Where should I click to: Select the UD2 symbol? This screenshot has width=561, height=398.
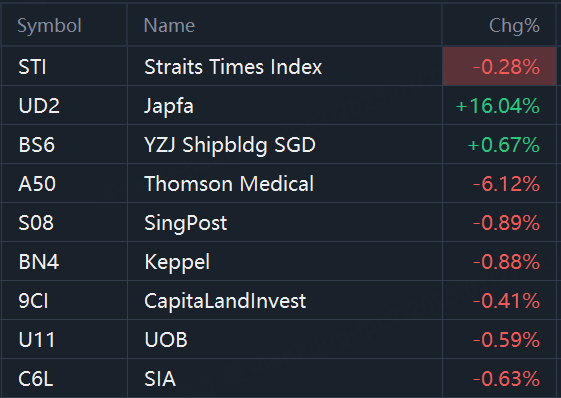[39, 106]
